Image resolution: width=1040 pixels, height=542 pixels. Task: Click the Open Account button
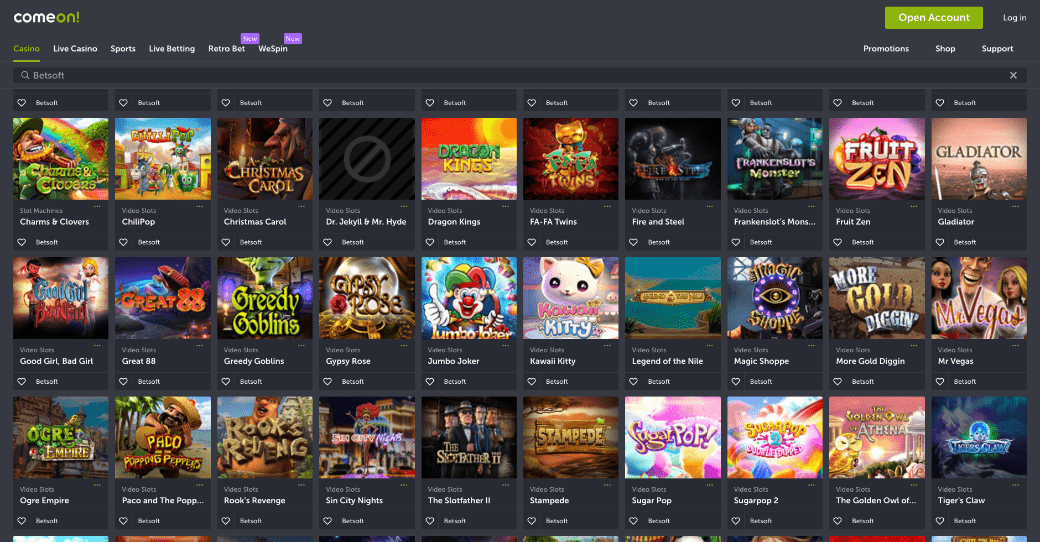point(933,17)
